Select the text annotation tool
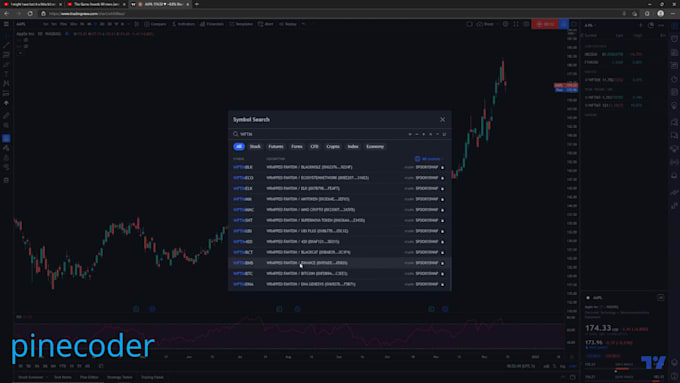The height and width of the screenshot is (383, 680). [6, 74]
